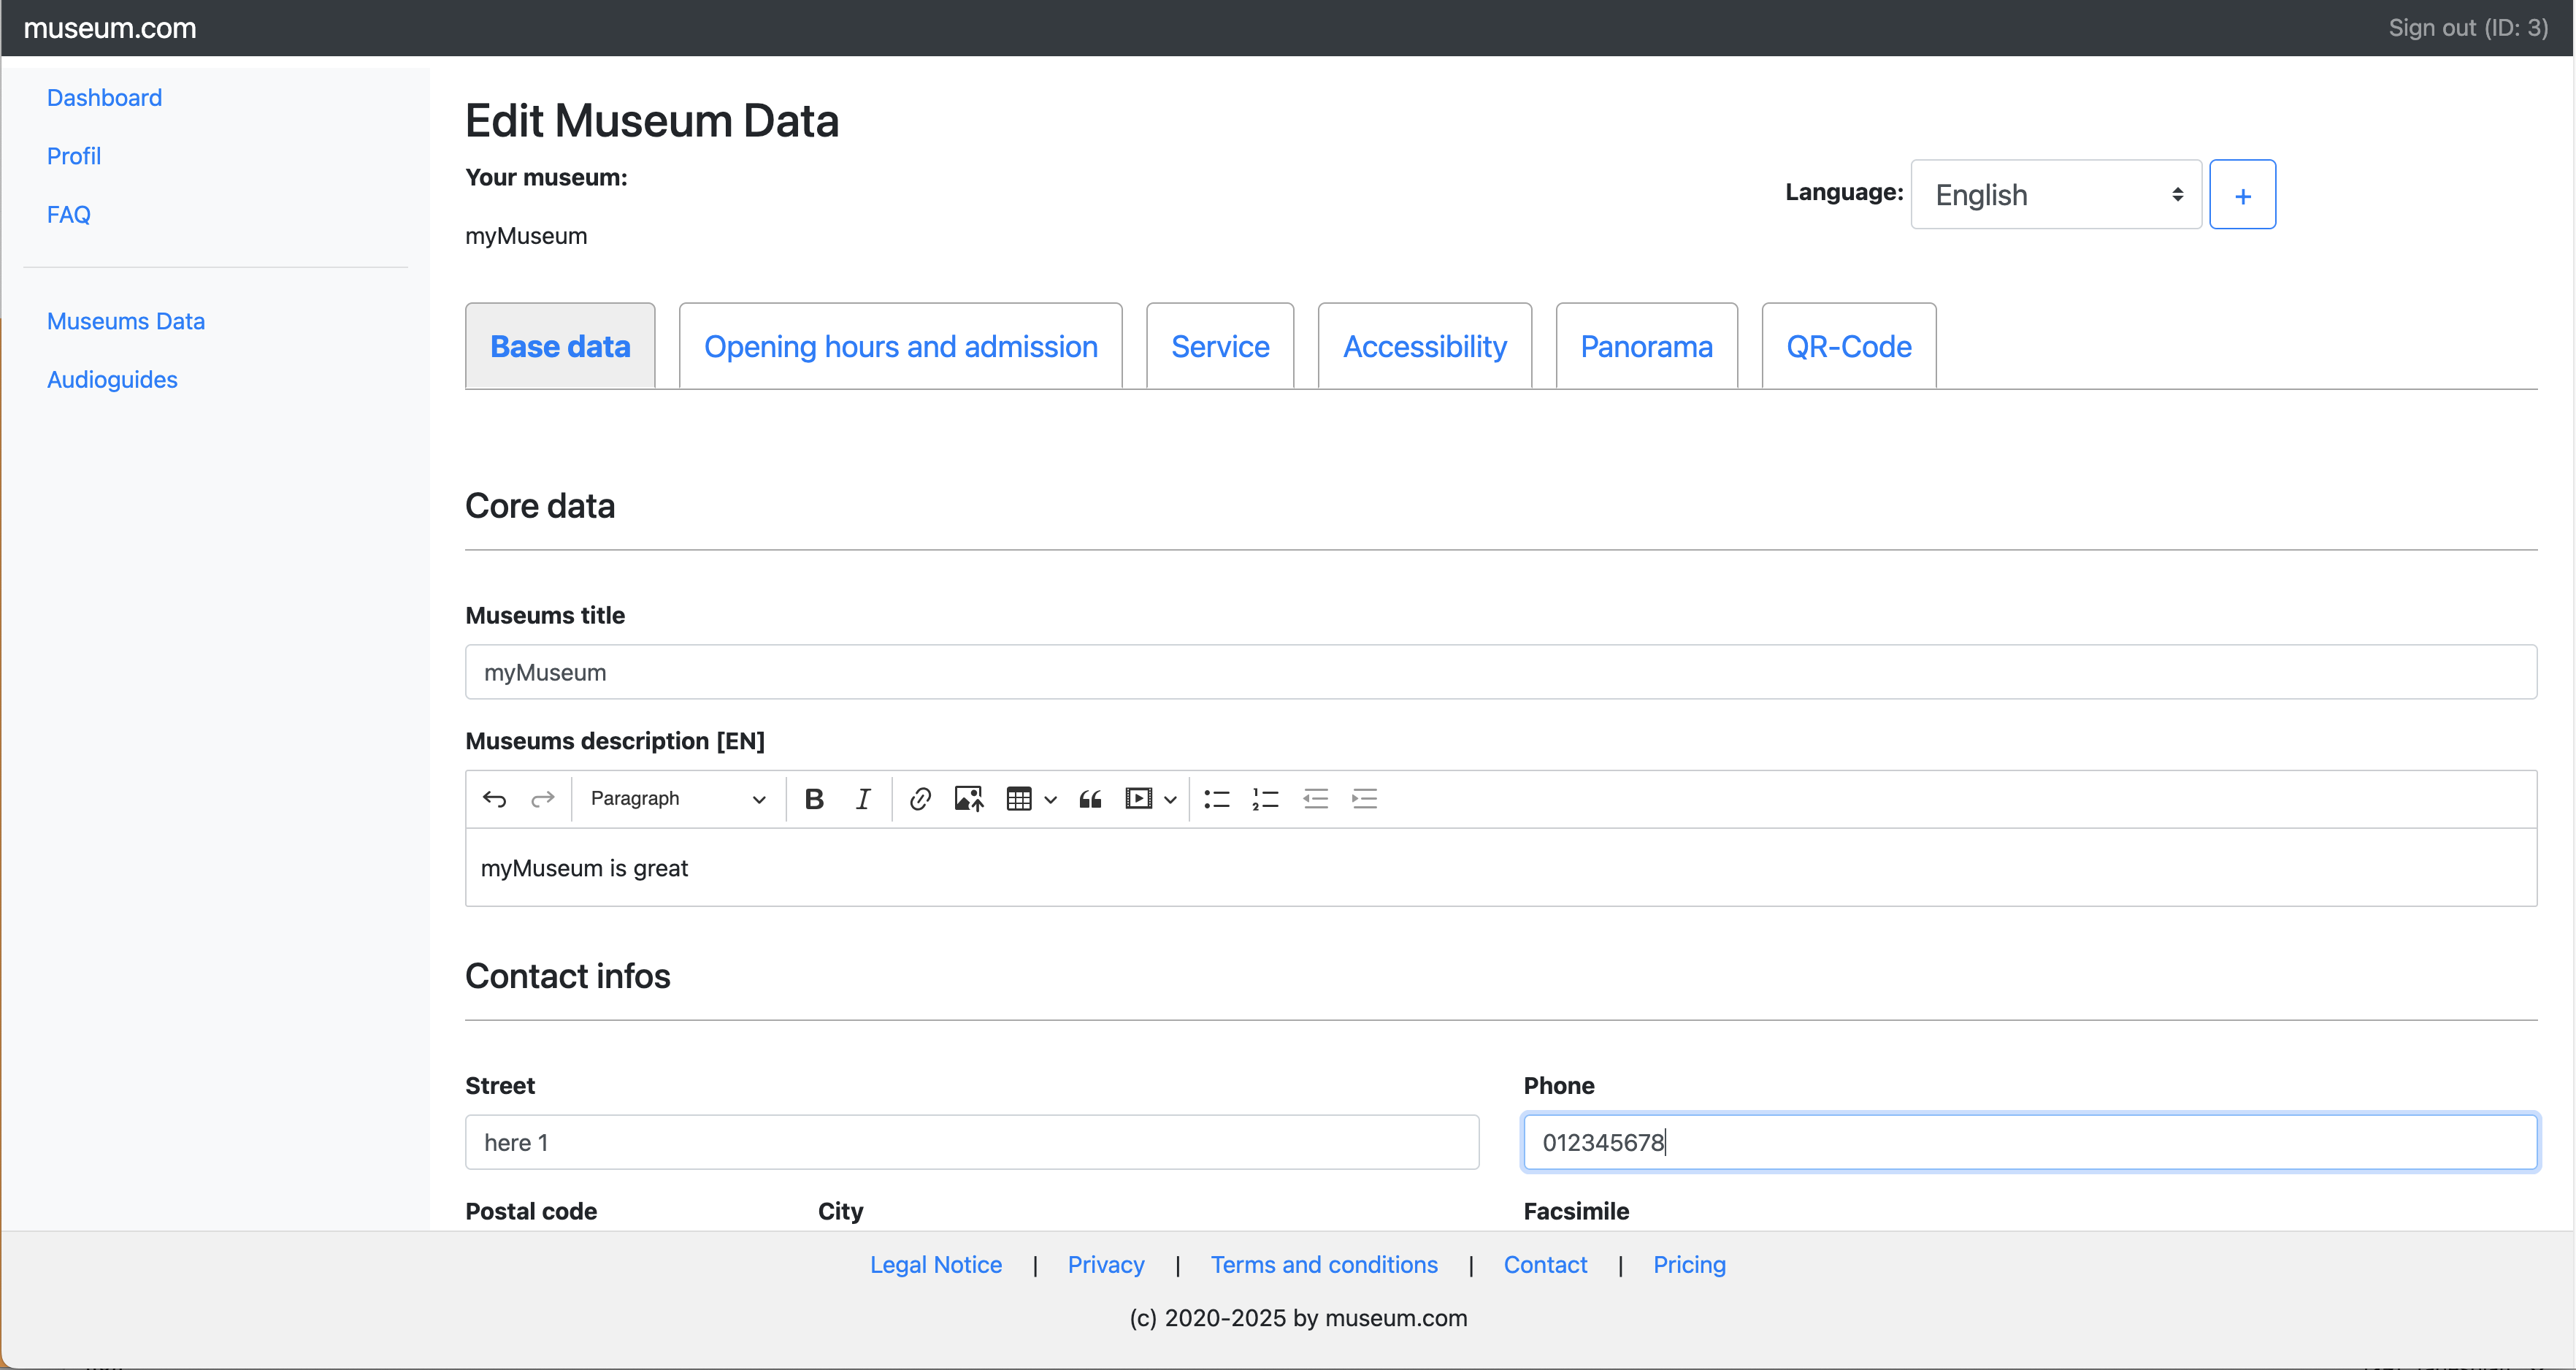Open Audioguides in the sidebar
This screenshot has width=2576, height=1370.
[112, 380]
